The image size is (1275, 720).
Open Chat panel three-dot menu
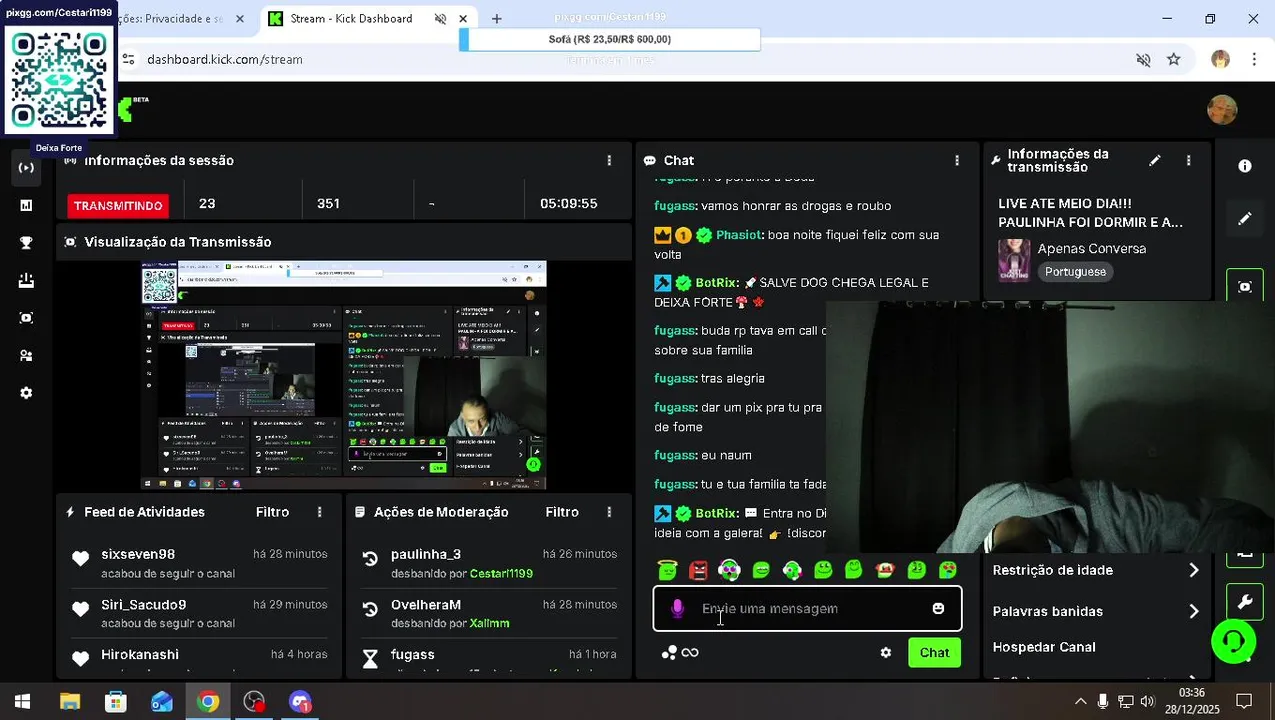pyautogui.click(x=957, y=160)
